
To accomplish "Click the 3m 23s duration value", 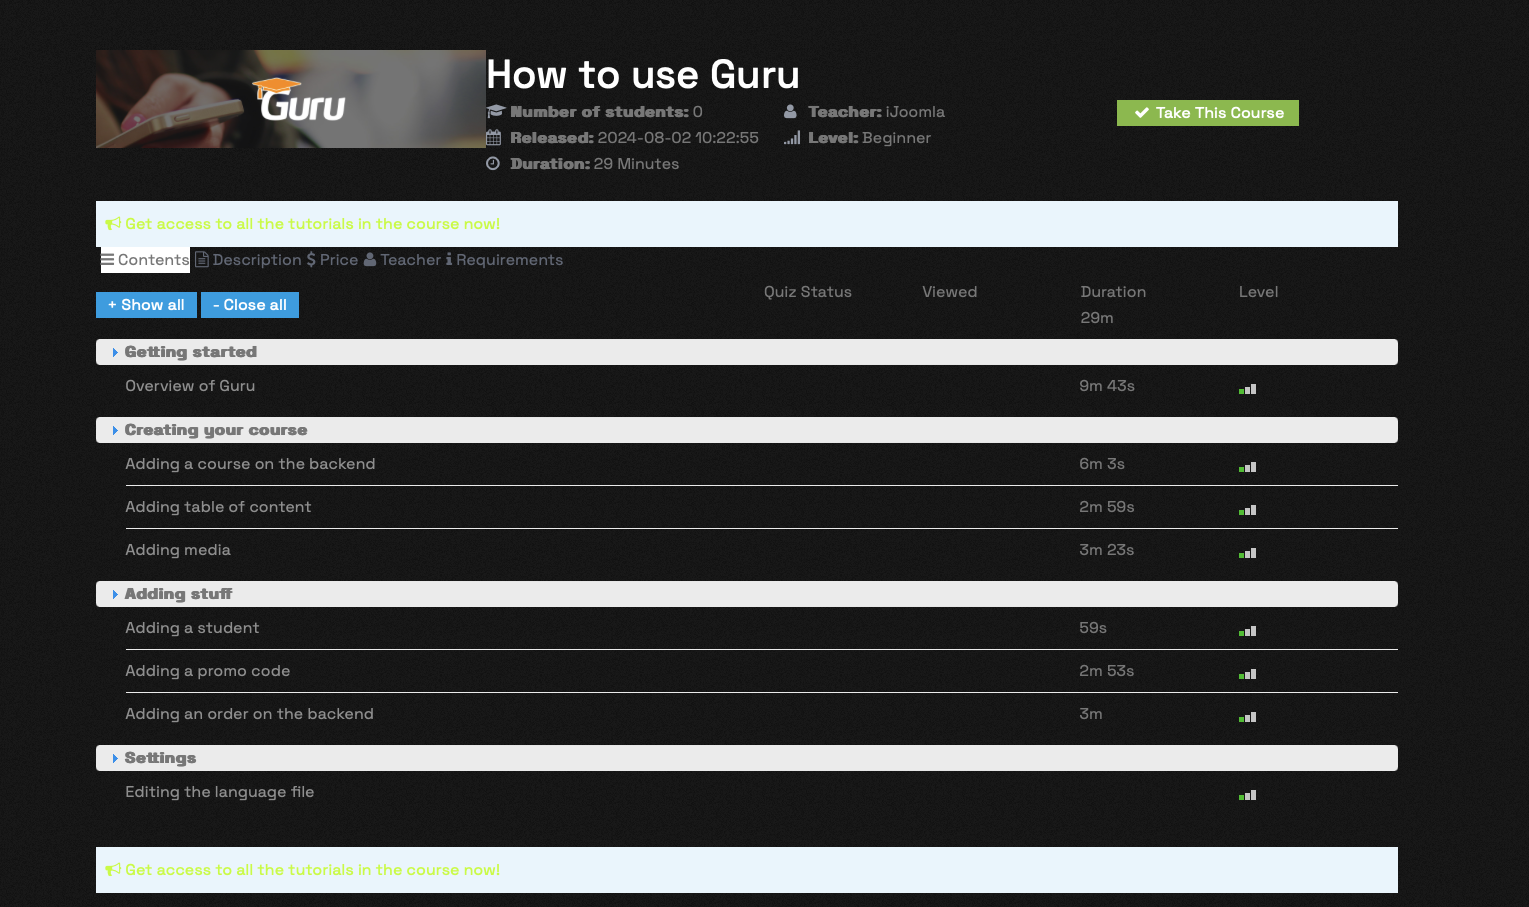I will coord(1107,550).
